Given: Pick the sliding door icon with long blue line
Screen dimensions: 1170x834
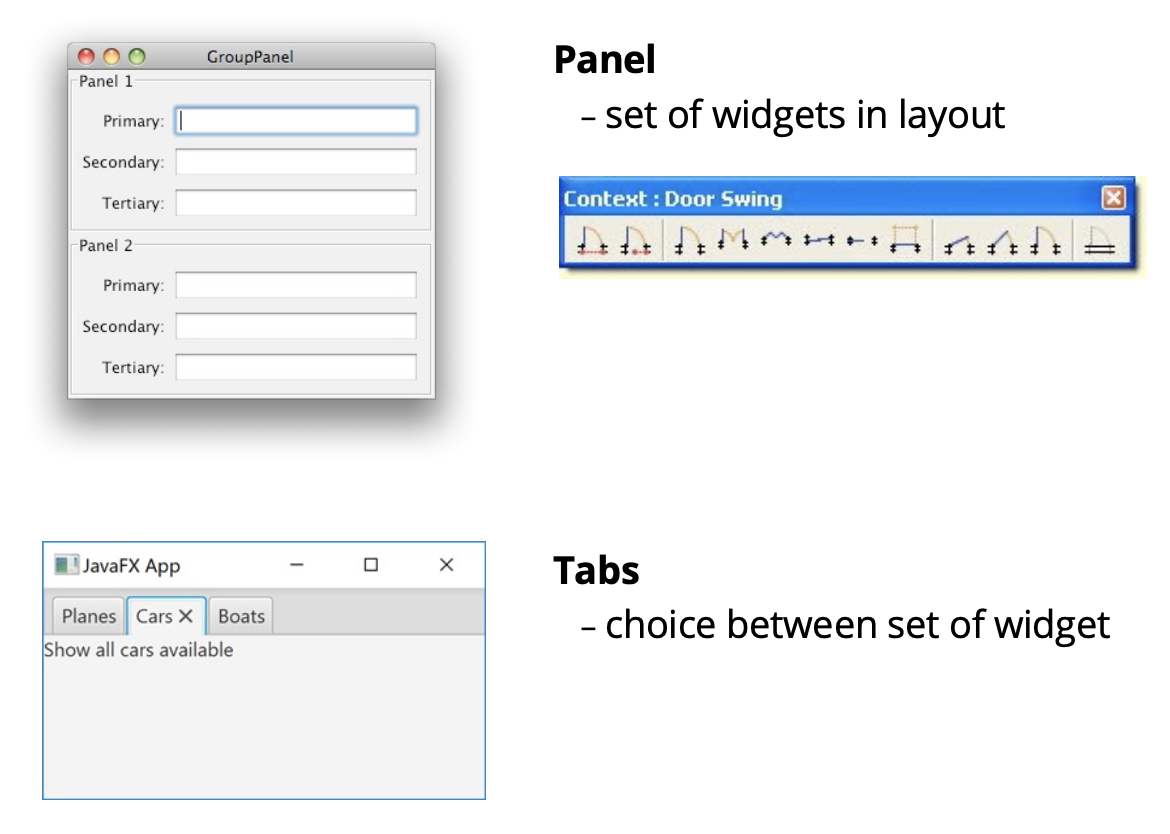Looking at the screenshot, I should click(x=818, y=241).
